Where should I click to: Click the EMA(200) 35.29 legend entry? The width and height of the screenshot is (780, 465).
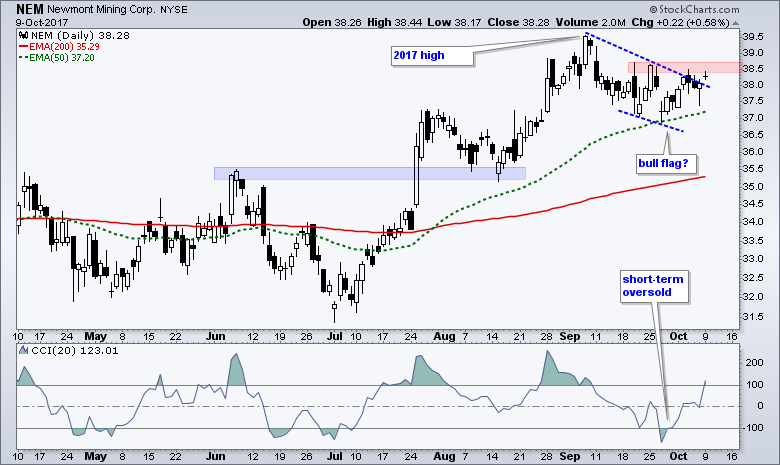pos(59,46)
